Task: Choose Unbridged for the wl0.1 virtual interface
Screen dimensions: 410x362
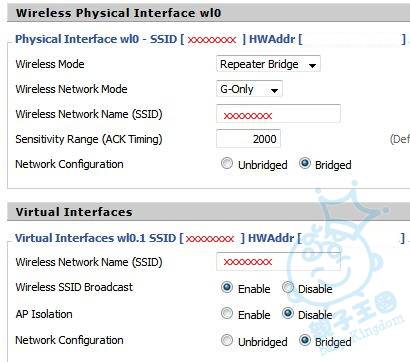Action: pos(227,340)
